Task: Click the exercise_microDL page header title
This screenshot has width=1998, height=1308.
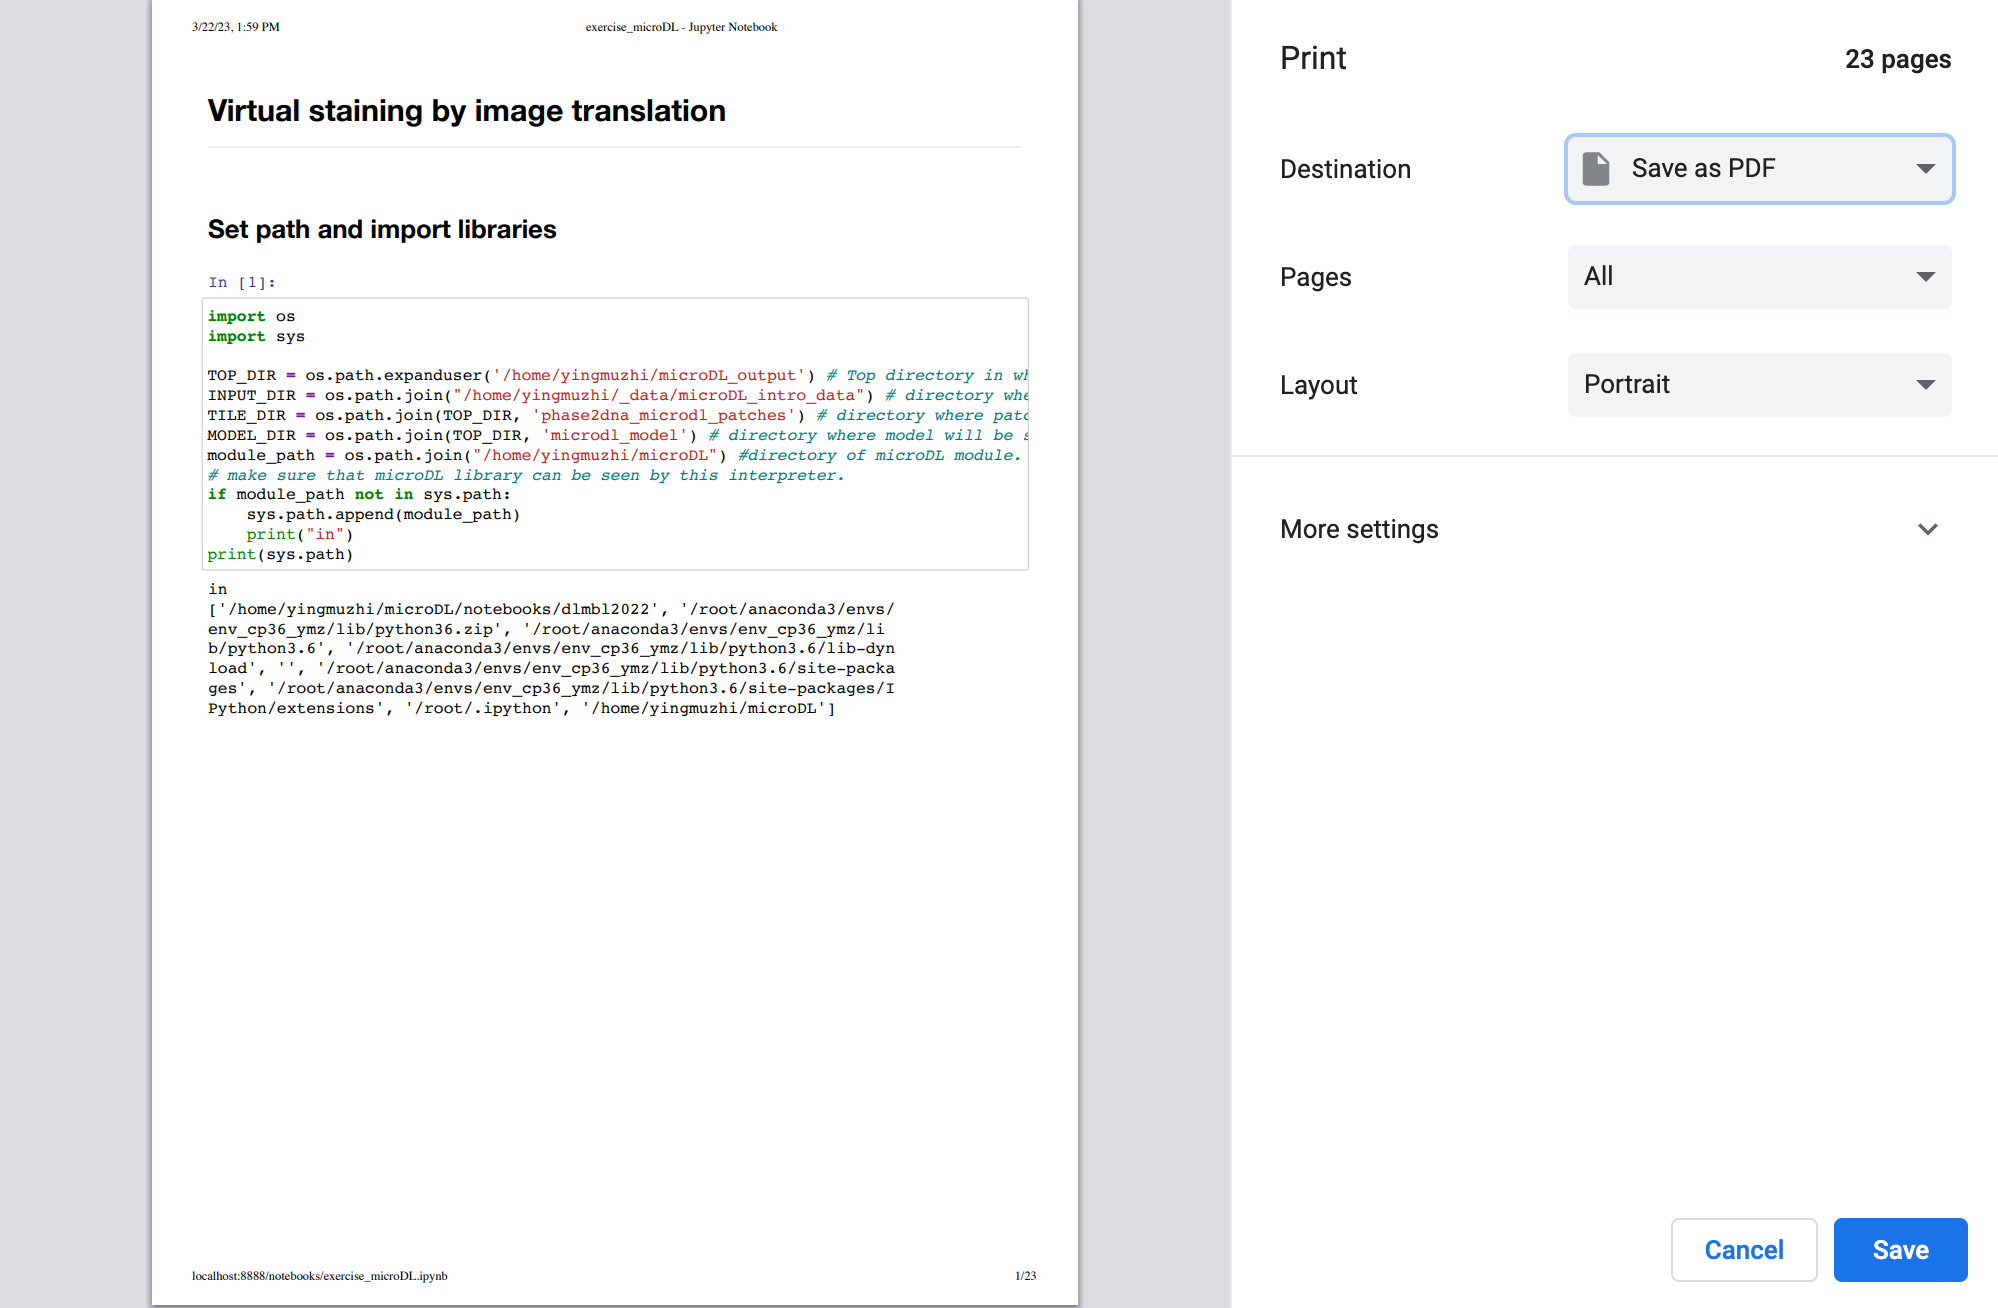Action: click(680, 27)
